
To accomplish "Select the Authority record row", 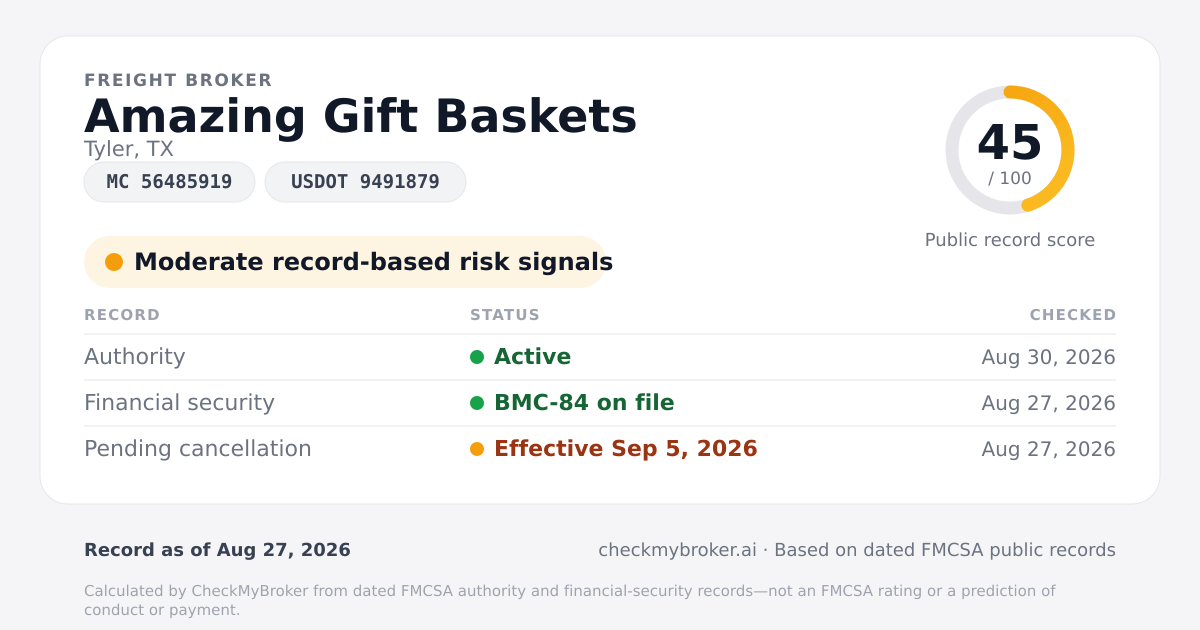I will click(600, 357).
